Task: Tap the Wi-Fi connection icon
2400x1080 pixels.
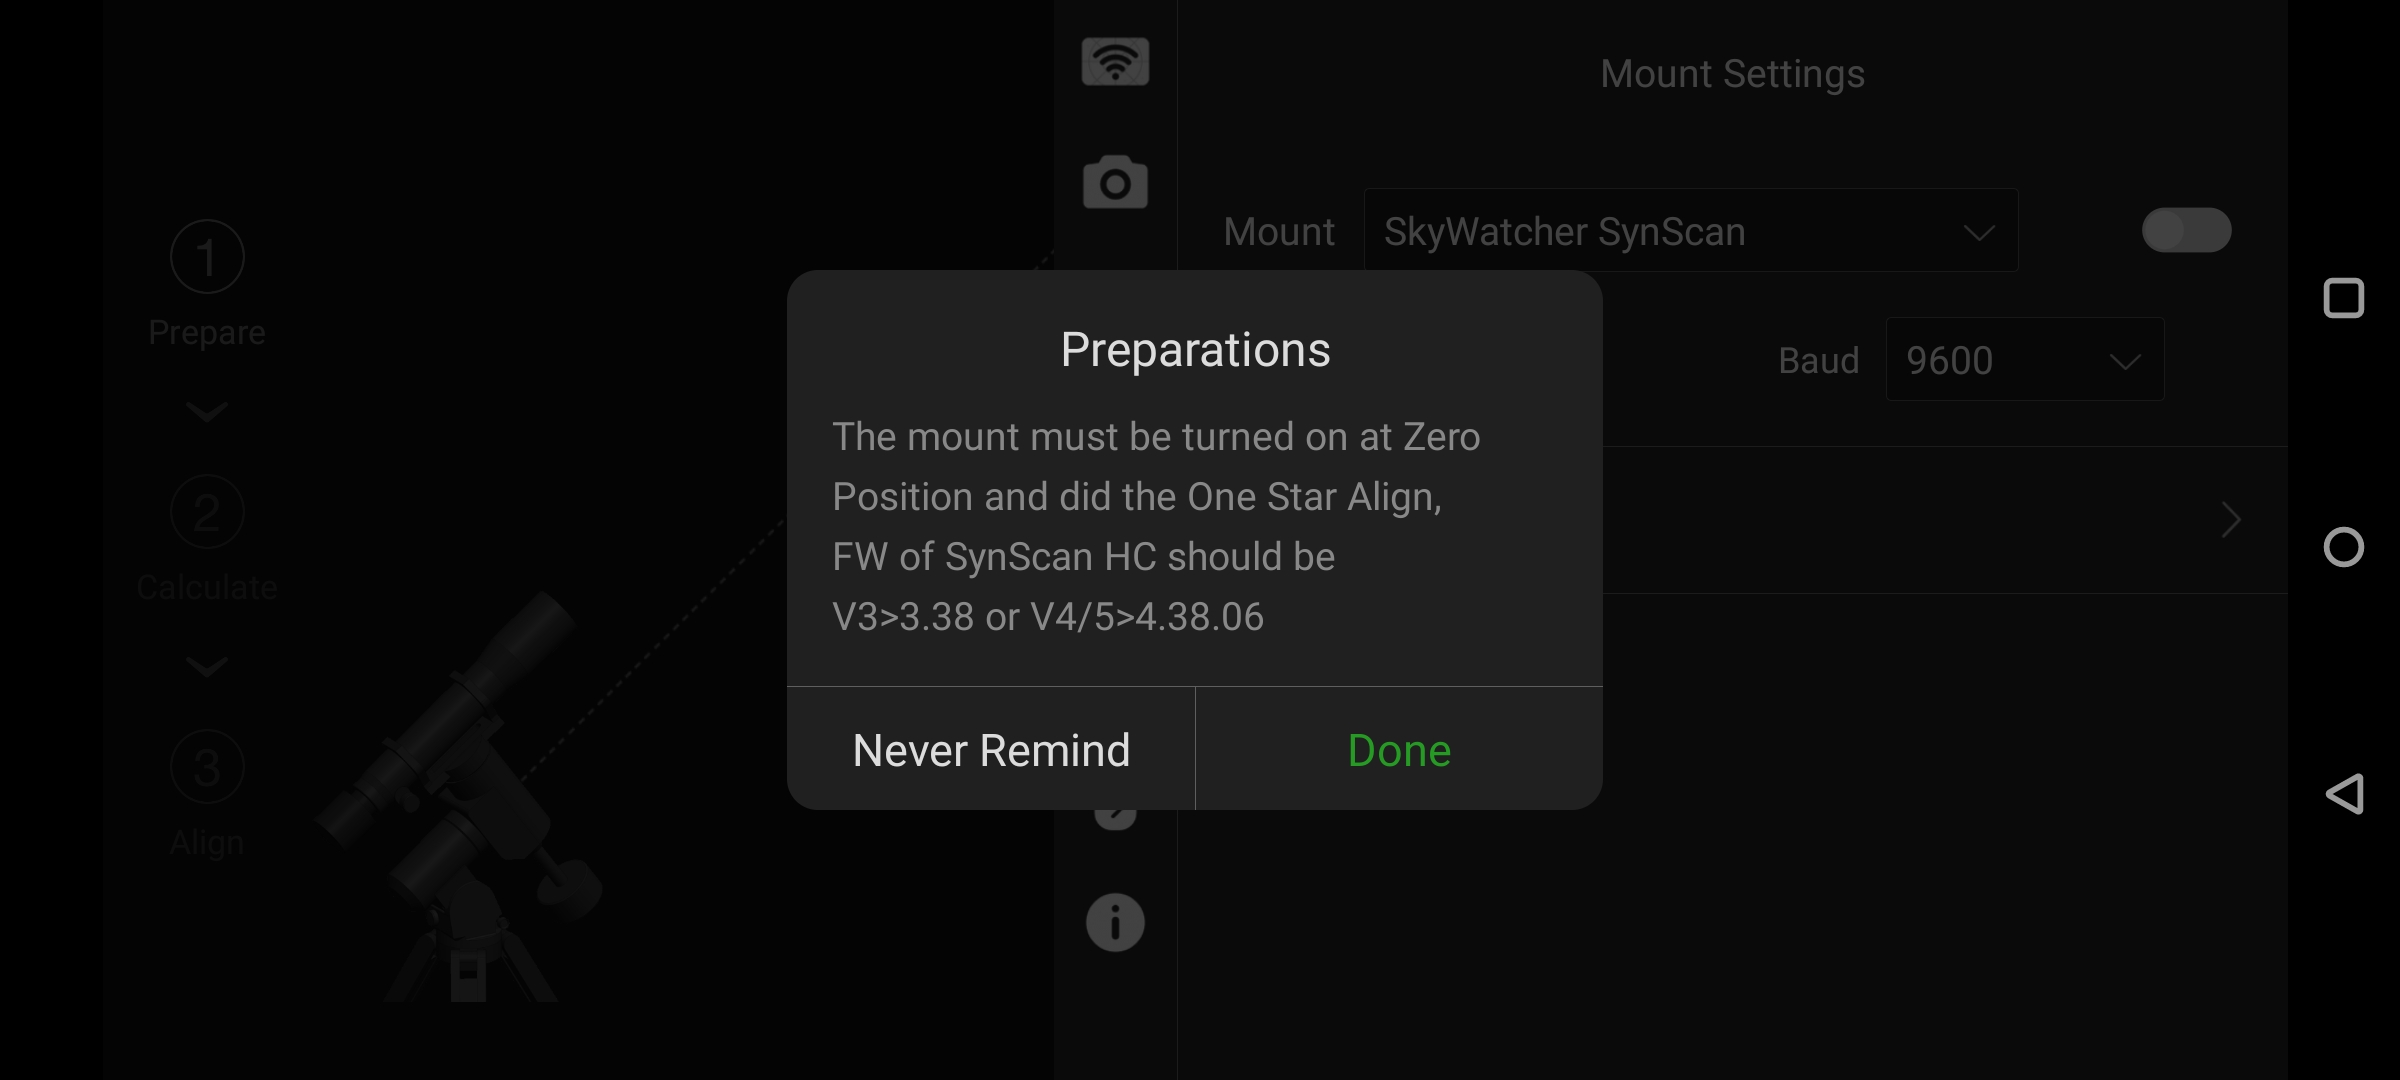Action: pos(1115,62)
